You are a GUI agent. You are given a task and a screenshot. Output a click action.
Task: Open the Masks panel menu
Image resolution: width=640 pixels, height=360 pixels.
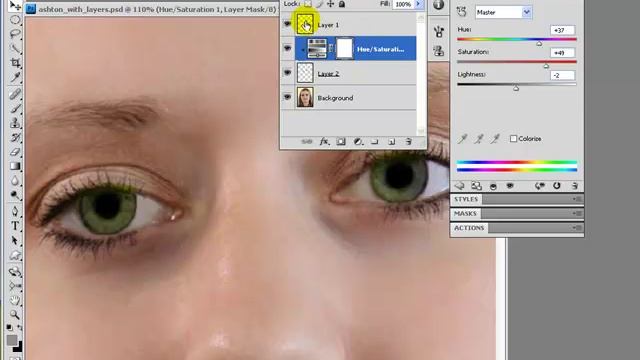(x=577, y=213)
